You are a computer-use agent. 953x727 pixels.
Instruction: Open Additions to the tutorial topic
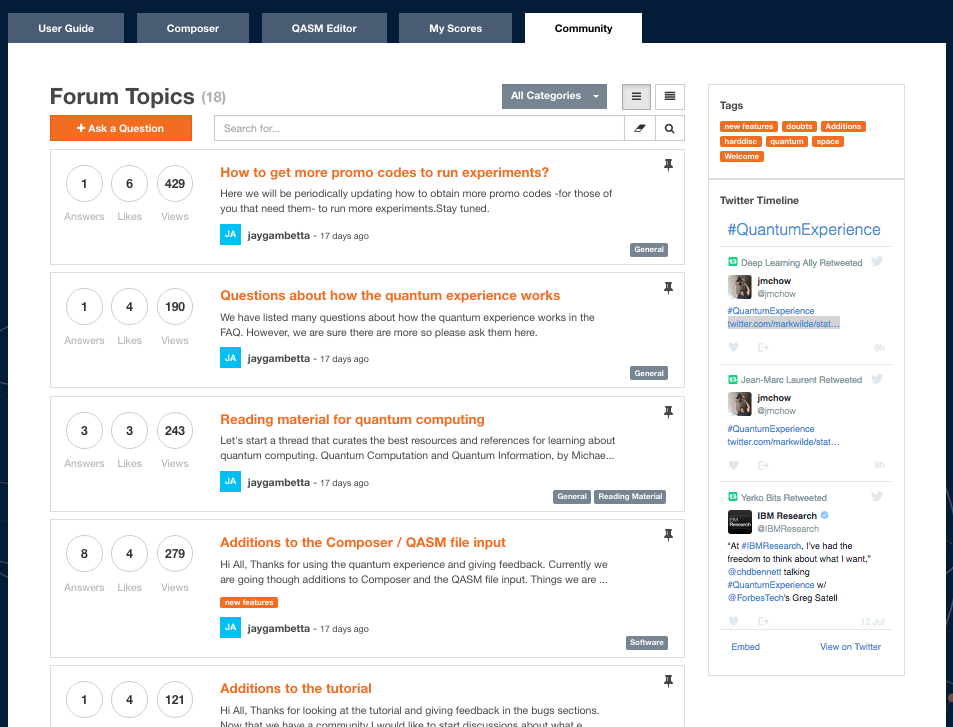tap(295, 688)
